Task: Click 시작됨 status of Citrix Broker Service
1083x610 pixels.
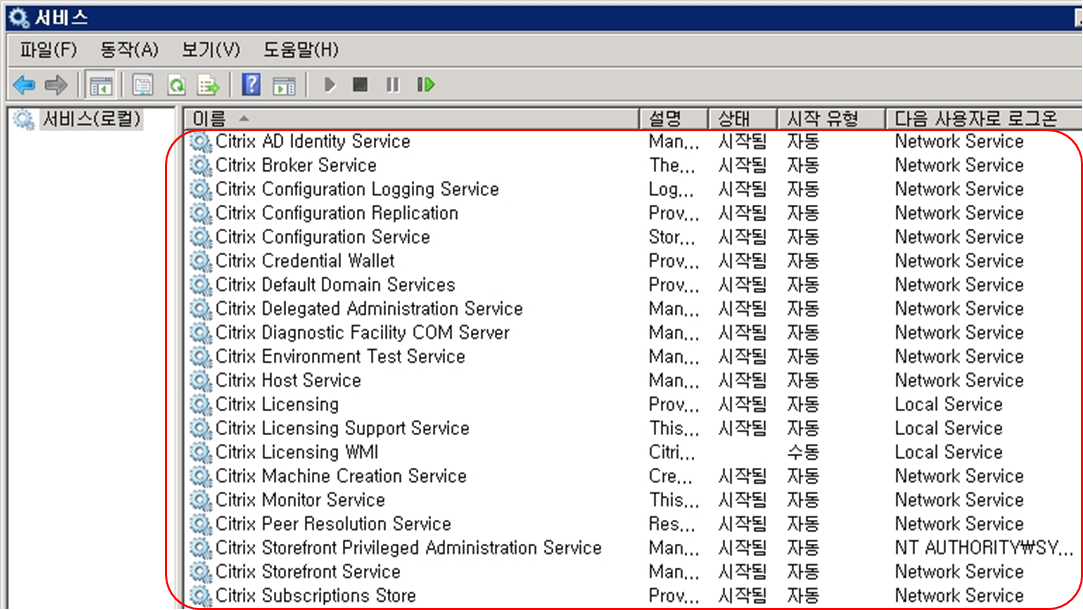Action: coord(742,165)
